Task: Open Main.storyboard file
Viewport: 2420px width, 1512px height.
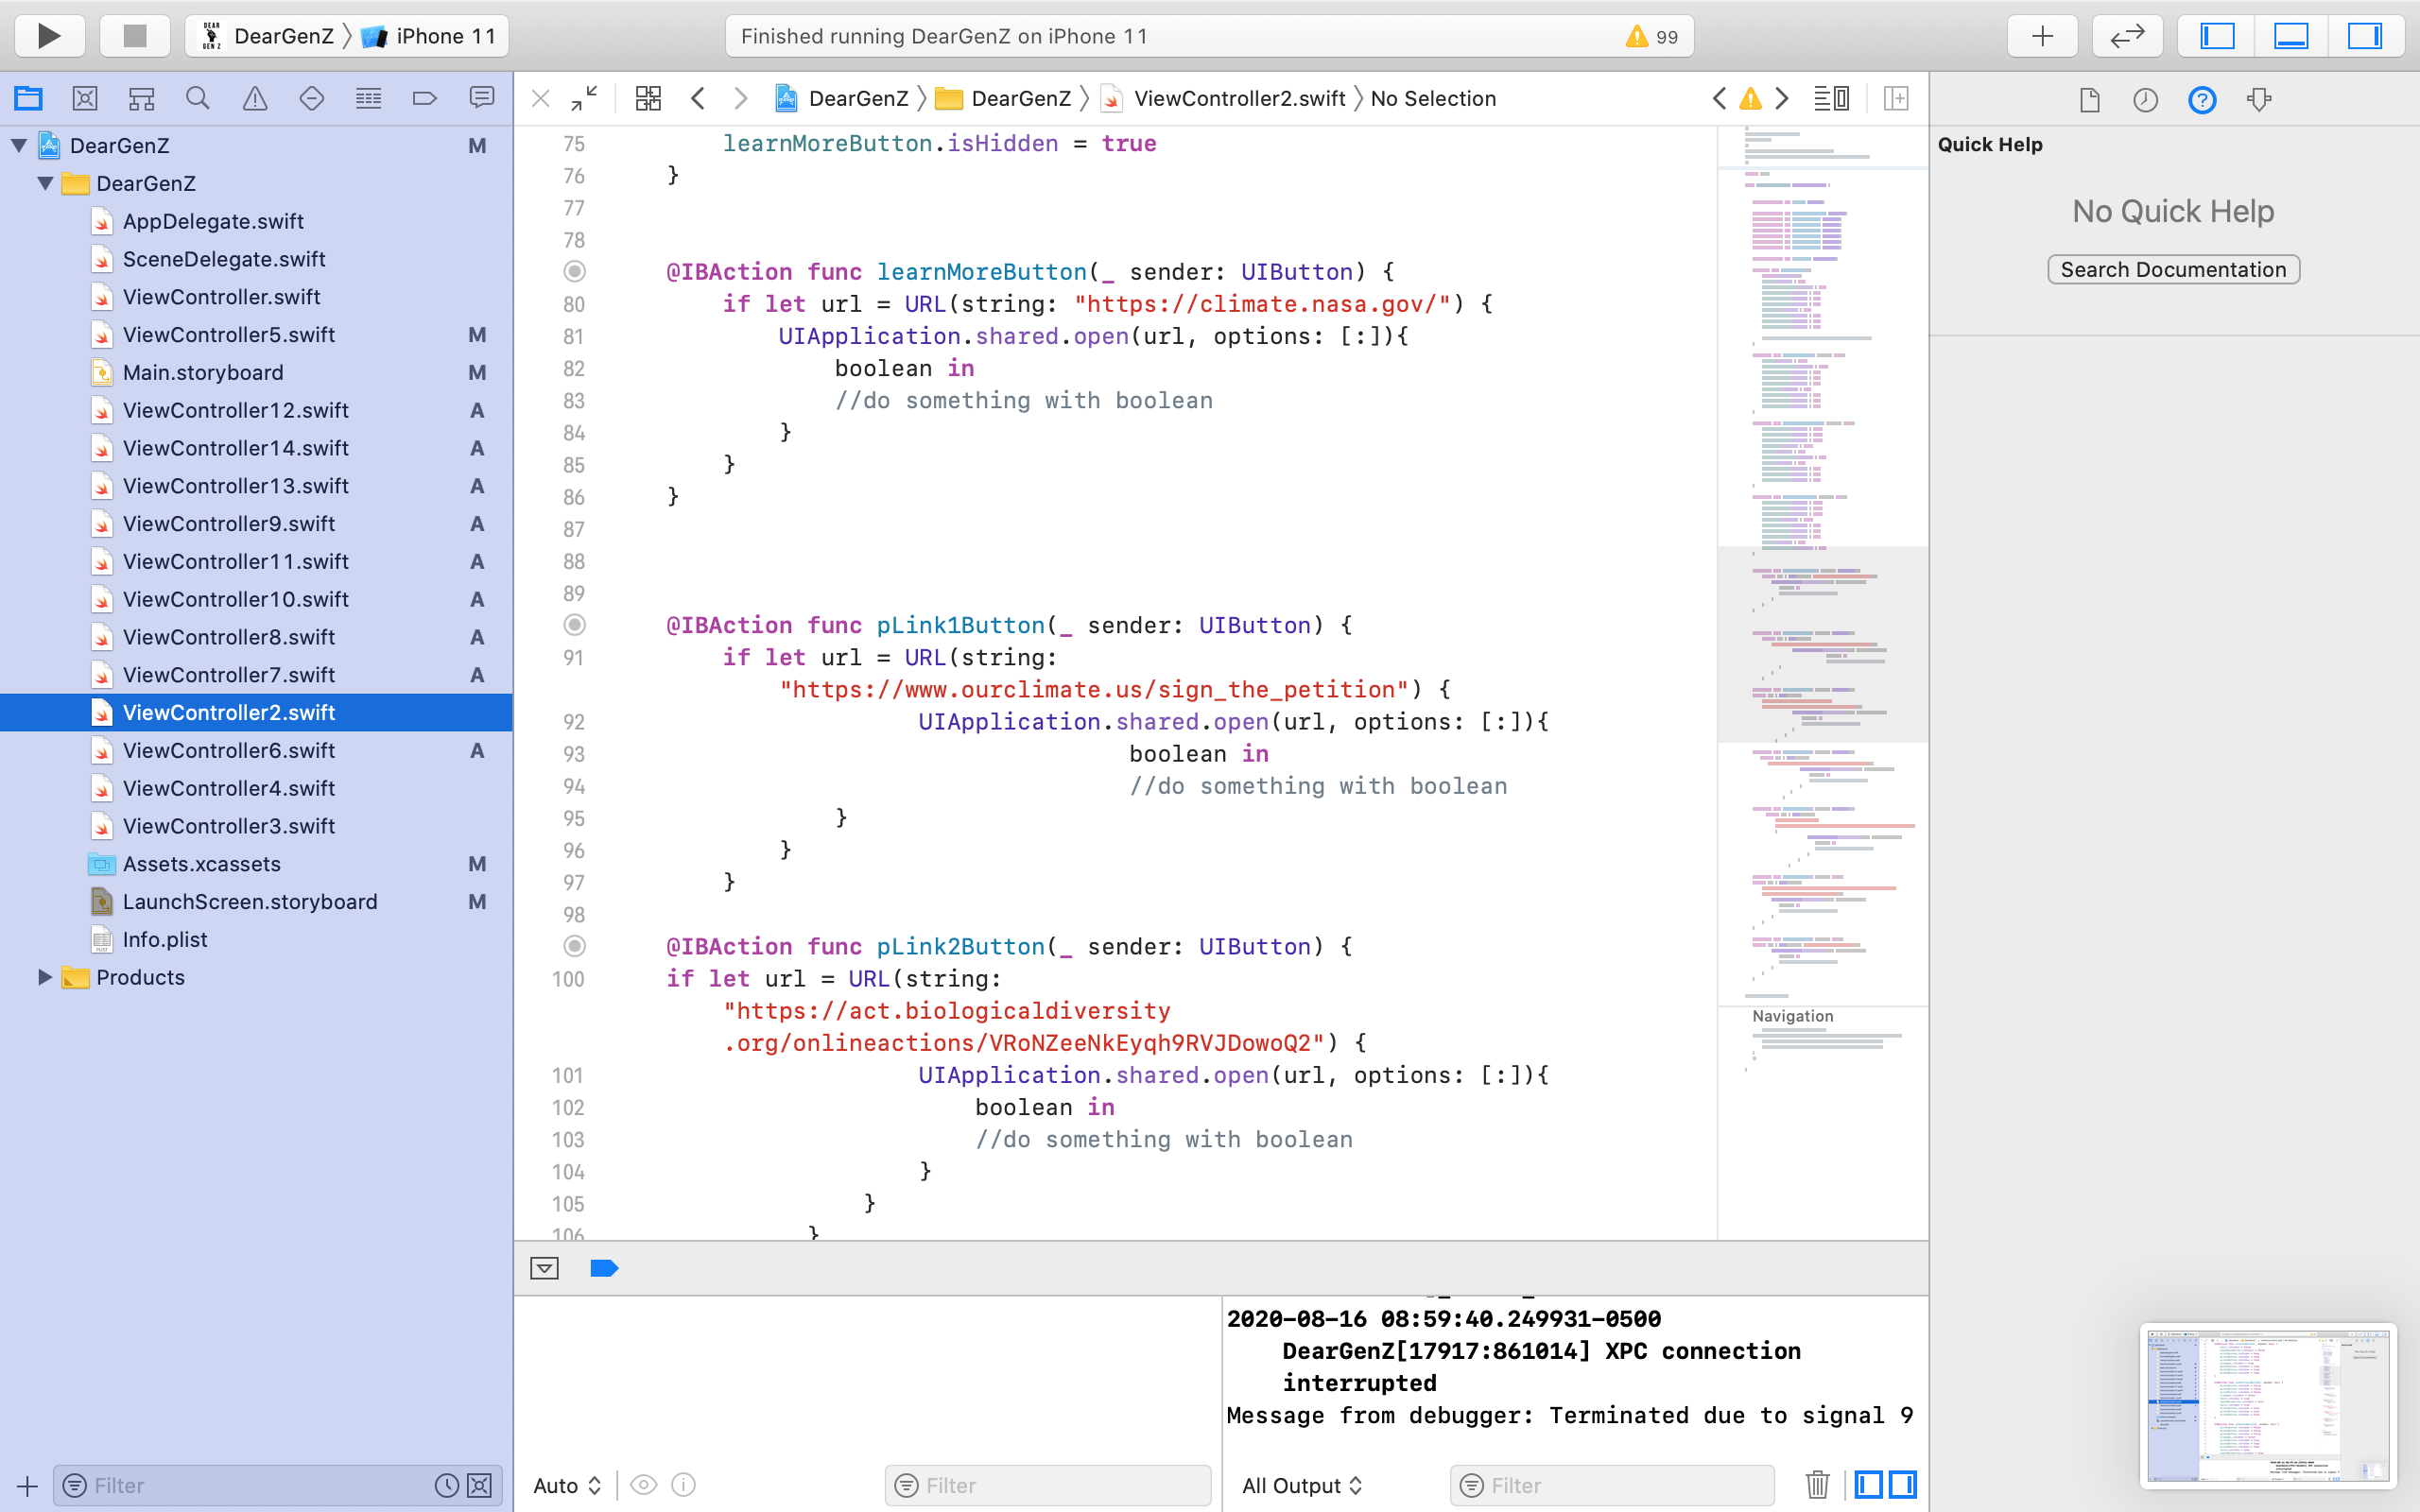Action: 203,372
